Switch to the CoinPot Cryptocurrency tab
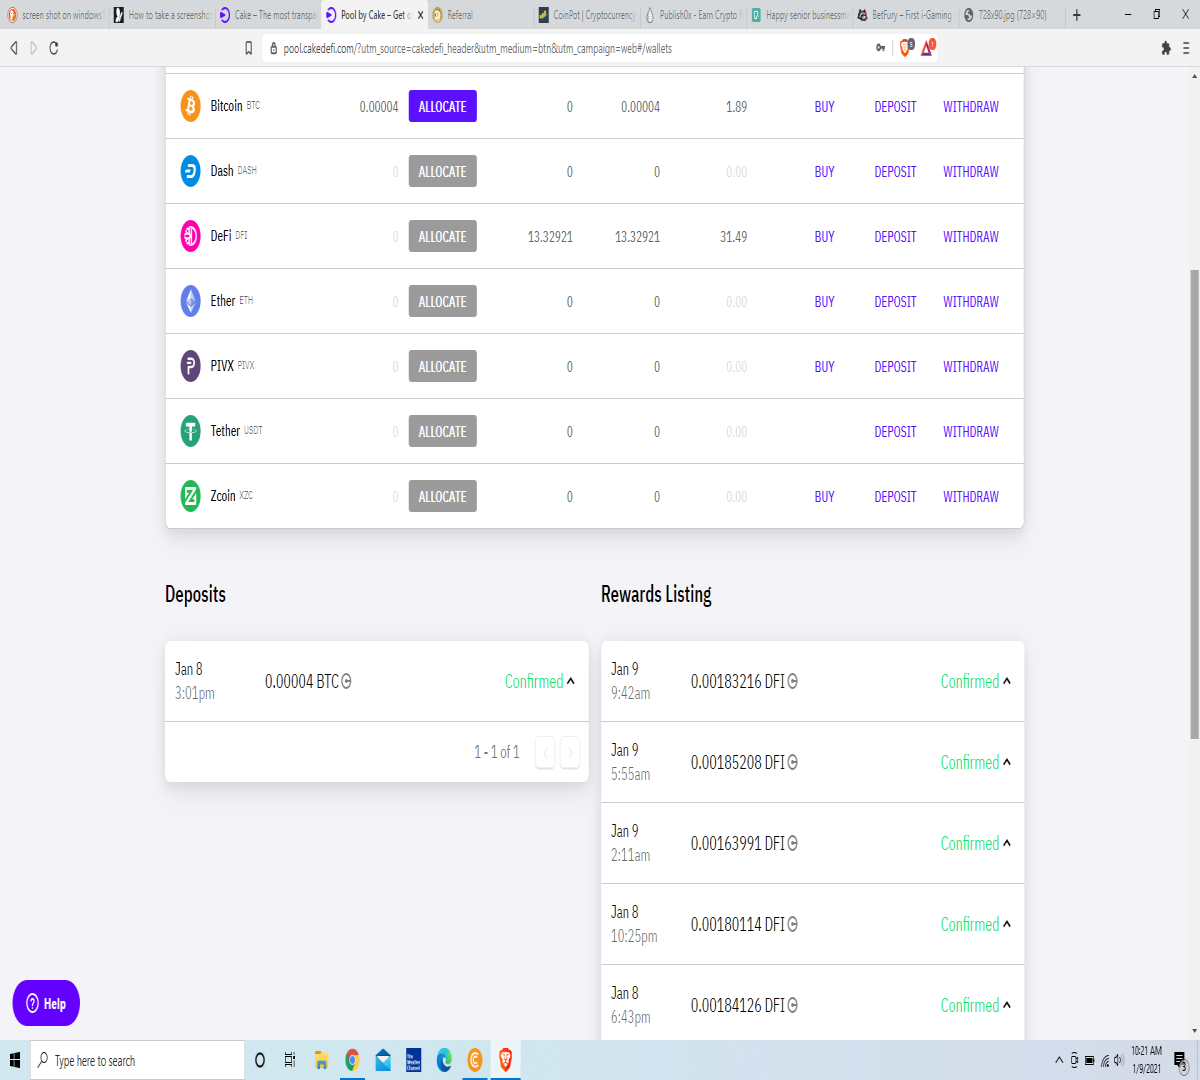Viewport: 1200px width, 1080px height. click(587, 15)
